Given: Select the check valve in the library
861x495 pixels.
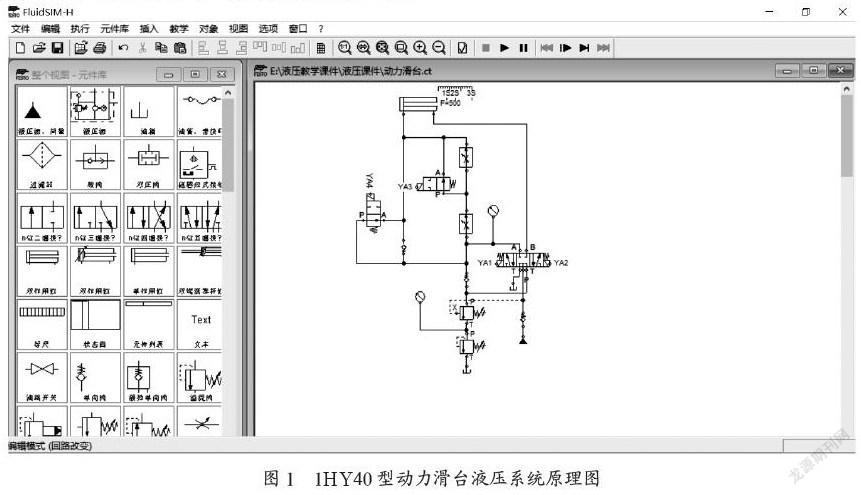Looking at the screenshot, I should [x=95, y=377].
